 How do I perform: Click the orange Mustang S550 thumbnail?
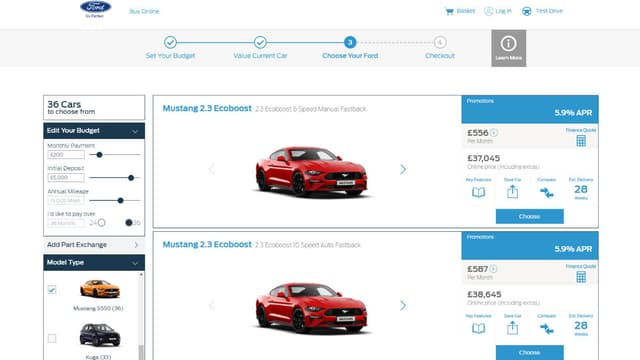tap(100, 289)
